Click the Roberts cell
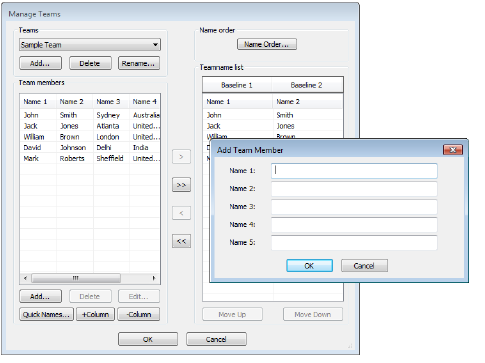 [x=72, y=158]
